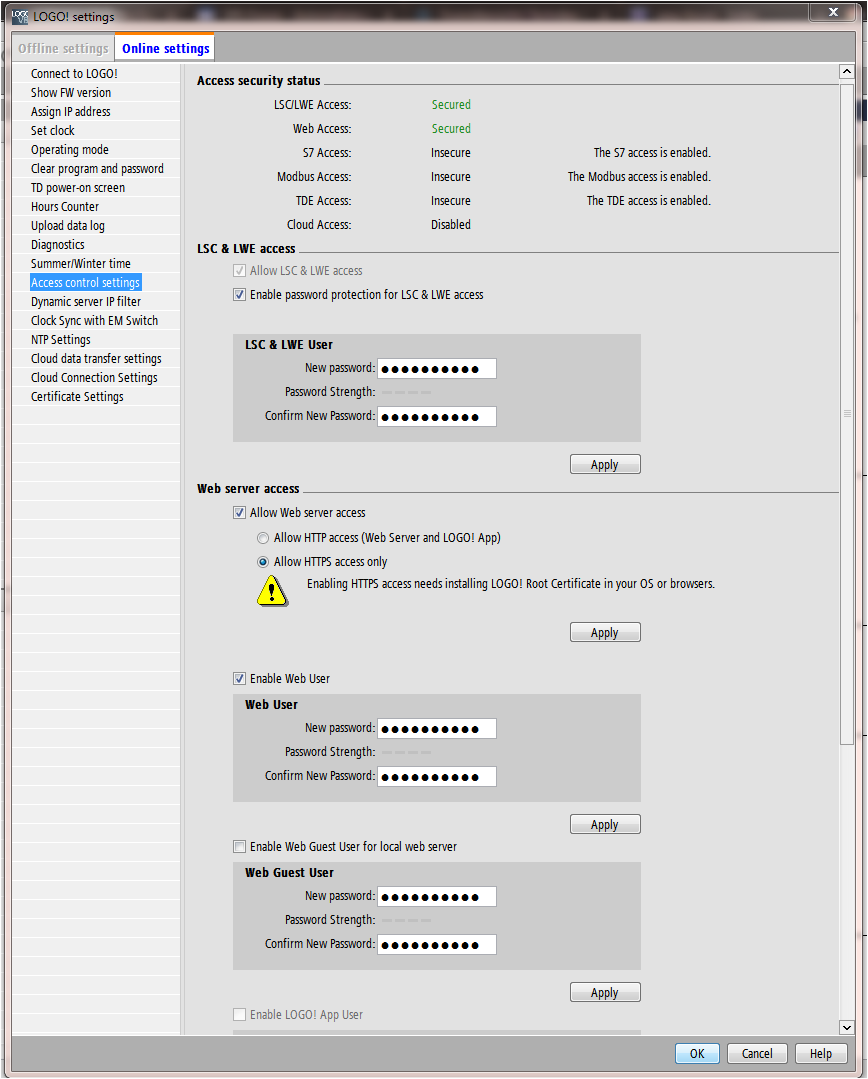
Task: Apply the Web Guest User password
Action: click(x=605, y=992)
